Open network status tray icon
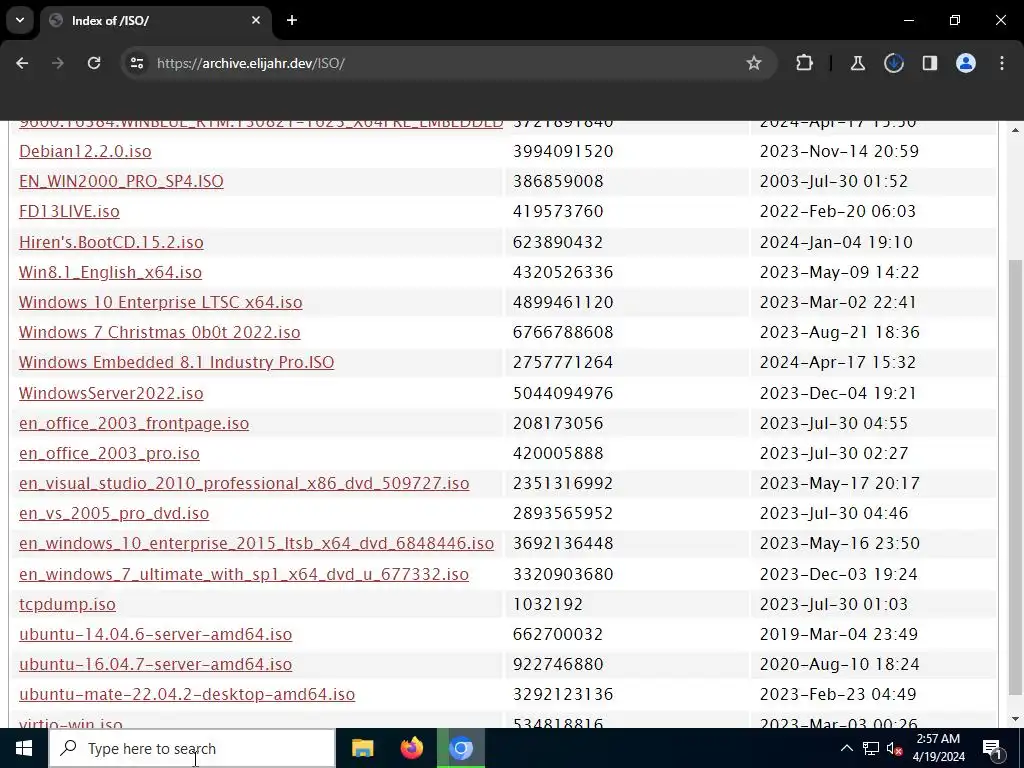 click(871, 748)
